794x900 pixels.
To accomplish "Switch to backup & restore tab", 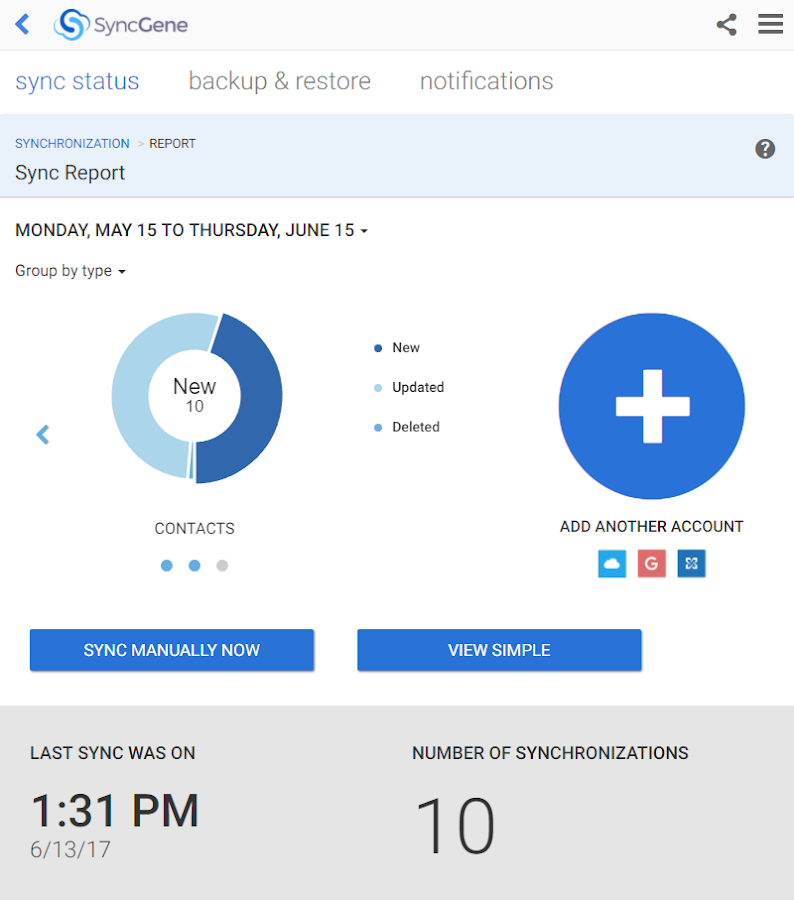I will pyautogui.click(x=280, y=81).
